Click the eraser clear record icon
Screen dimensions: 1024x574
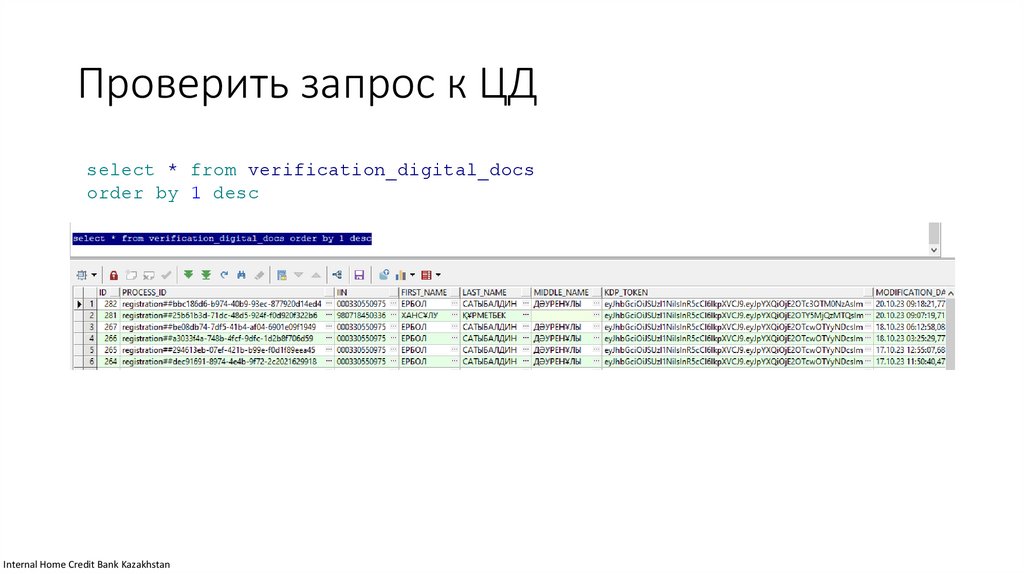(259, 274)
